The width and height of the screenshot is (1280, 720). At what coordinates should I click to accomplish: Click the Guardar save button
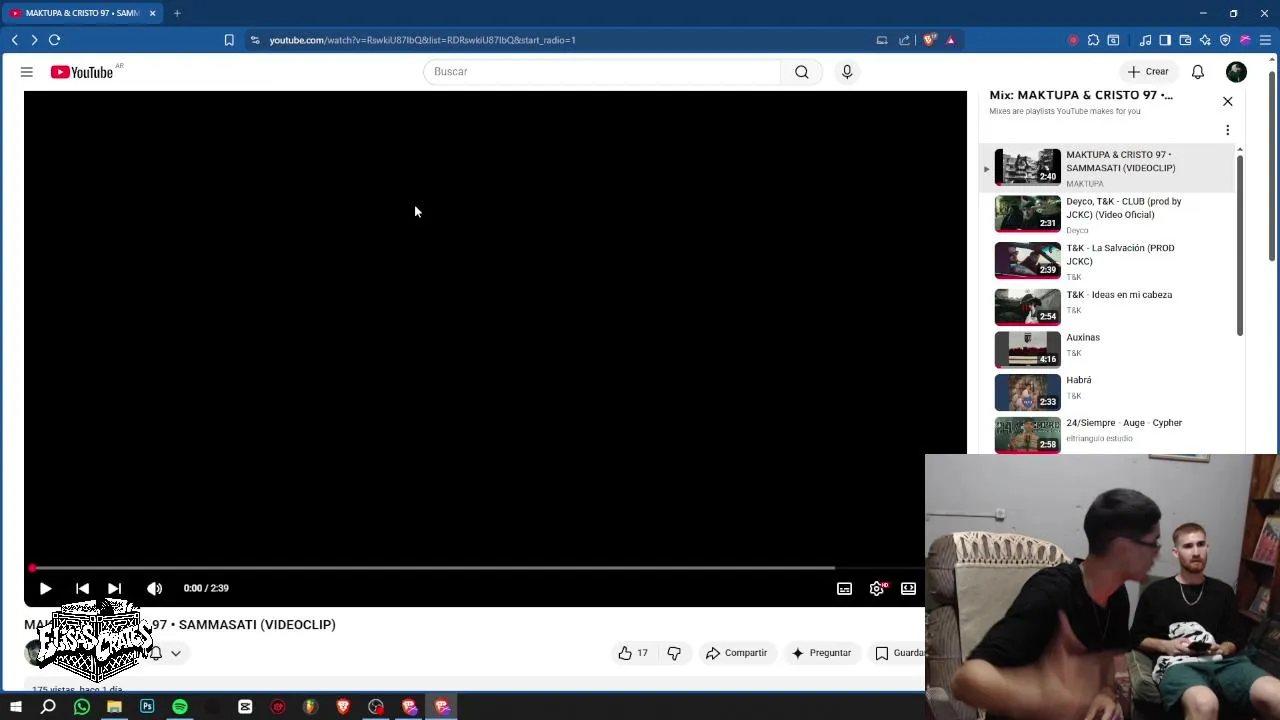tap(898, 653)
